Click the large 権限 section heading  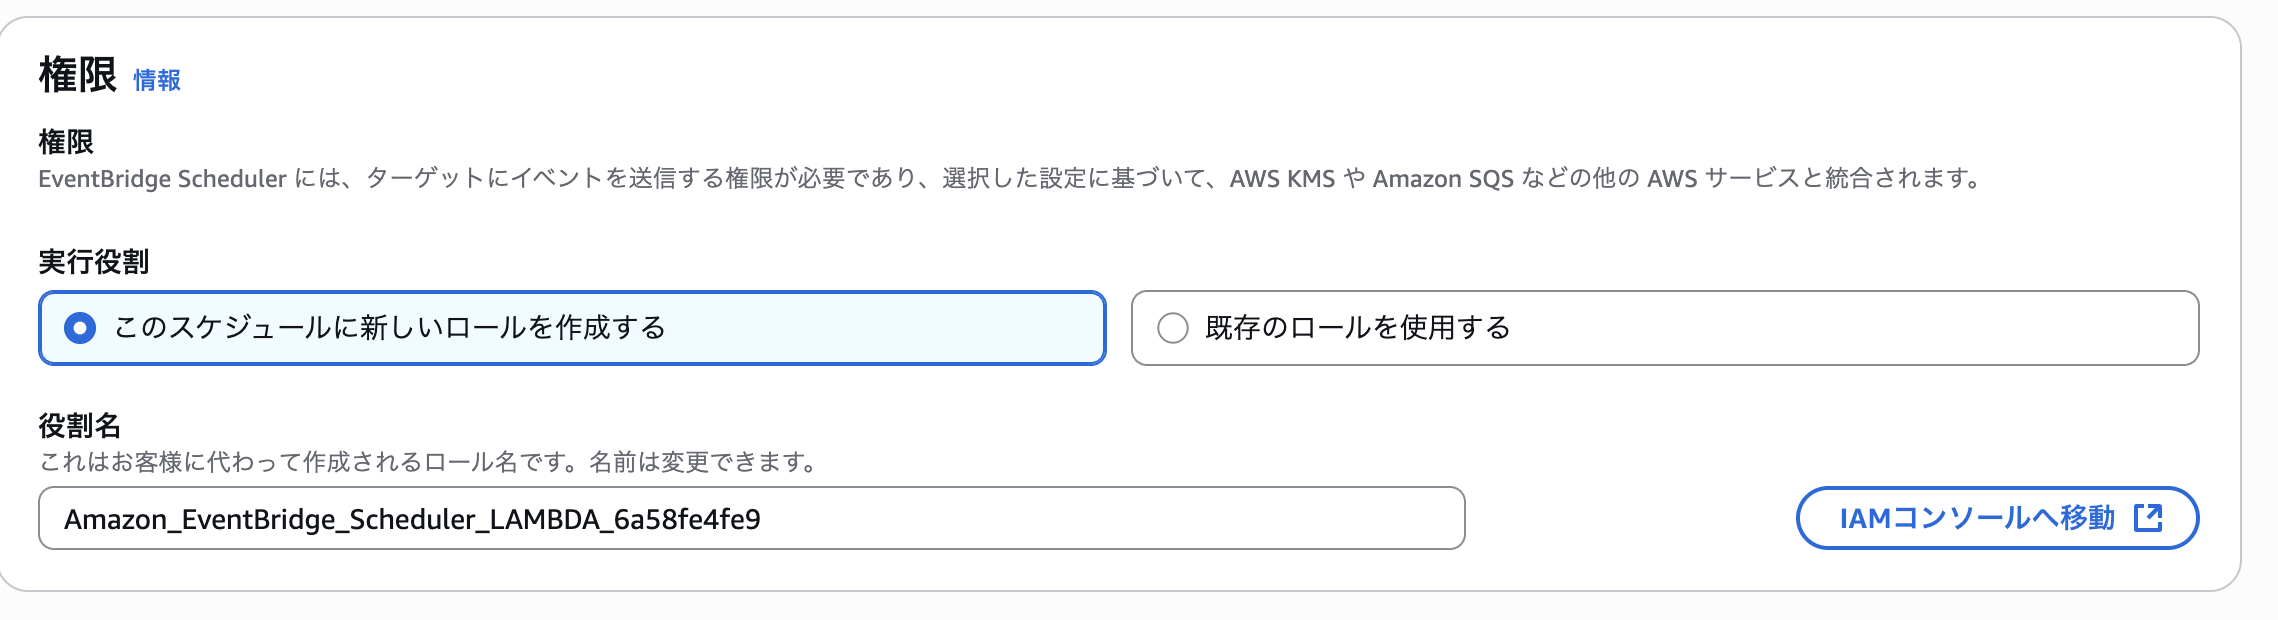[77, 75]
